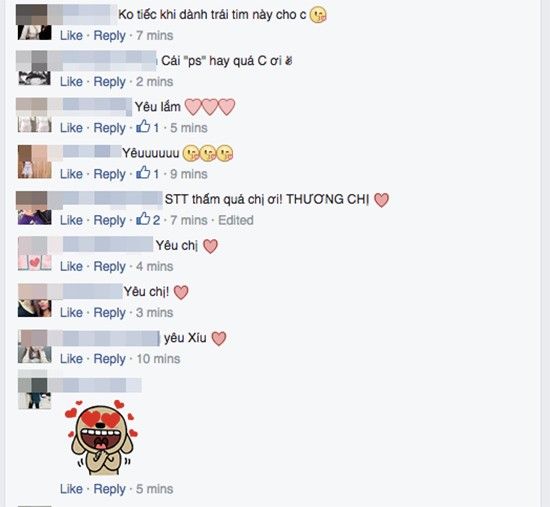Like the "yêu Xíu" comment
Screen dimensions: 550x507
pyautogui.click(x=71, y=359)
